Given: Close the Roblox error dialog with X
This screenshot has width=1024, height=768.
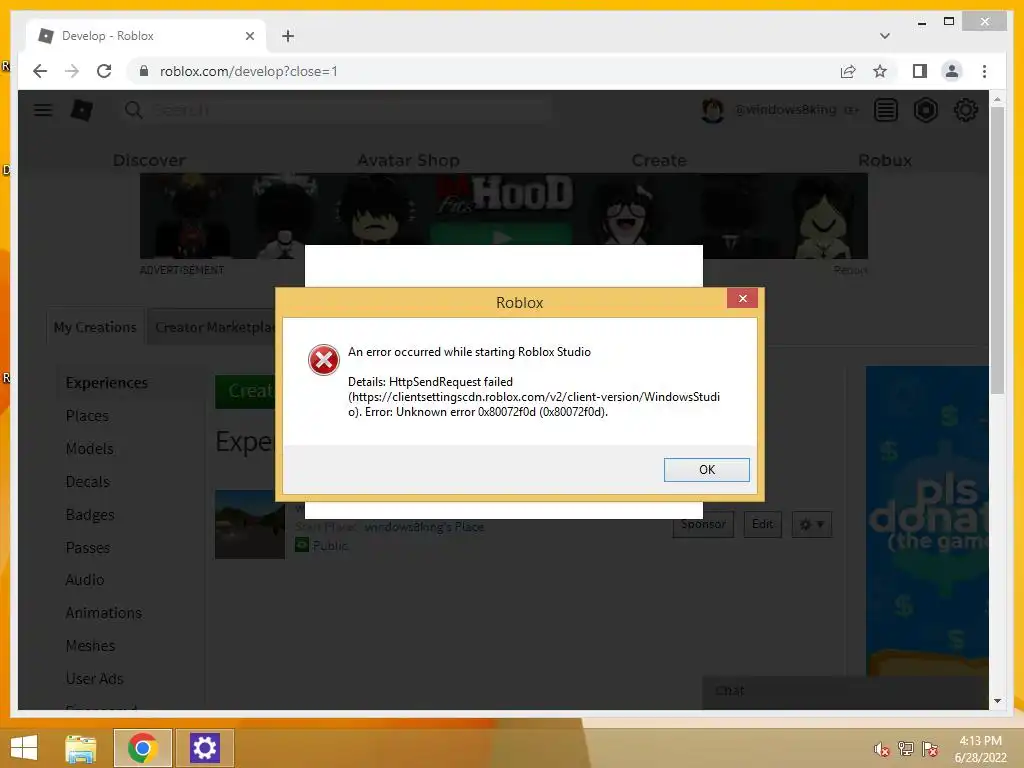Looking at the screenshot, I should click(743, 298).
